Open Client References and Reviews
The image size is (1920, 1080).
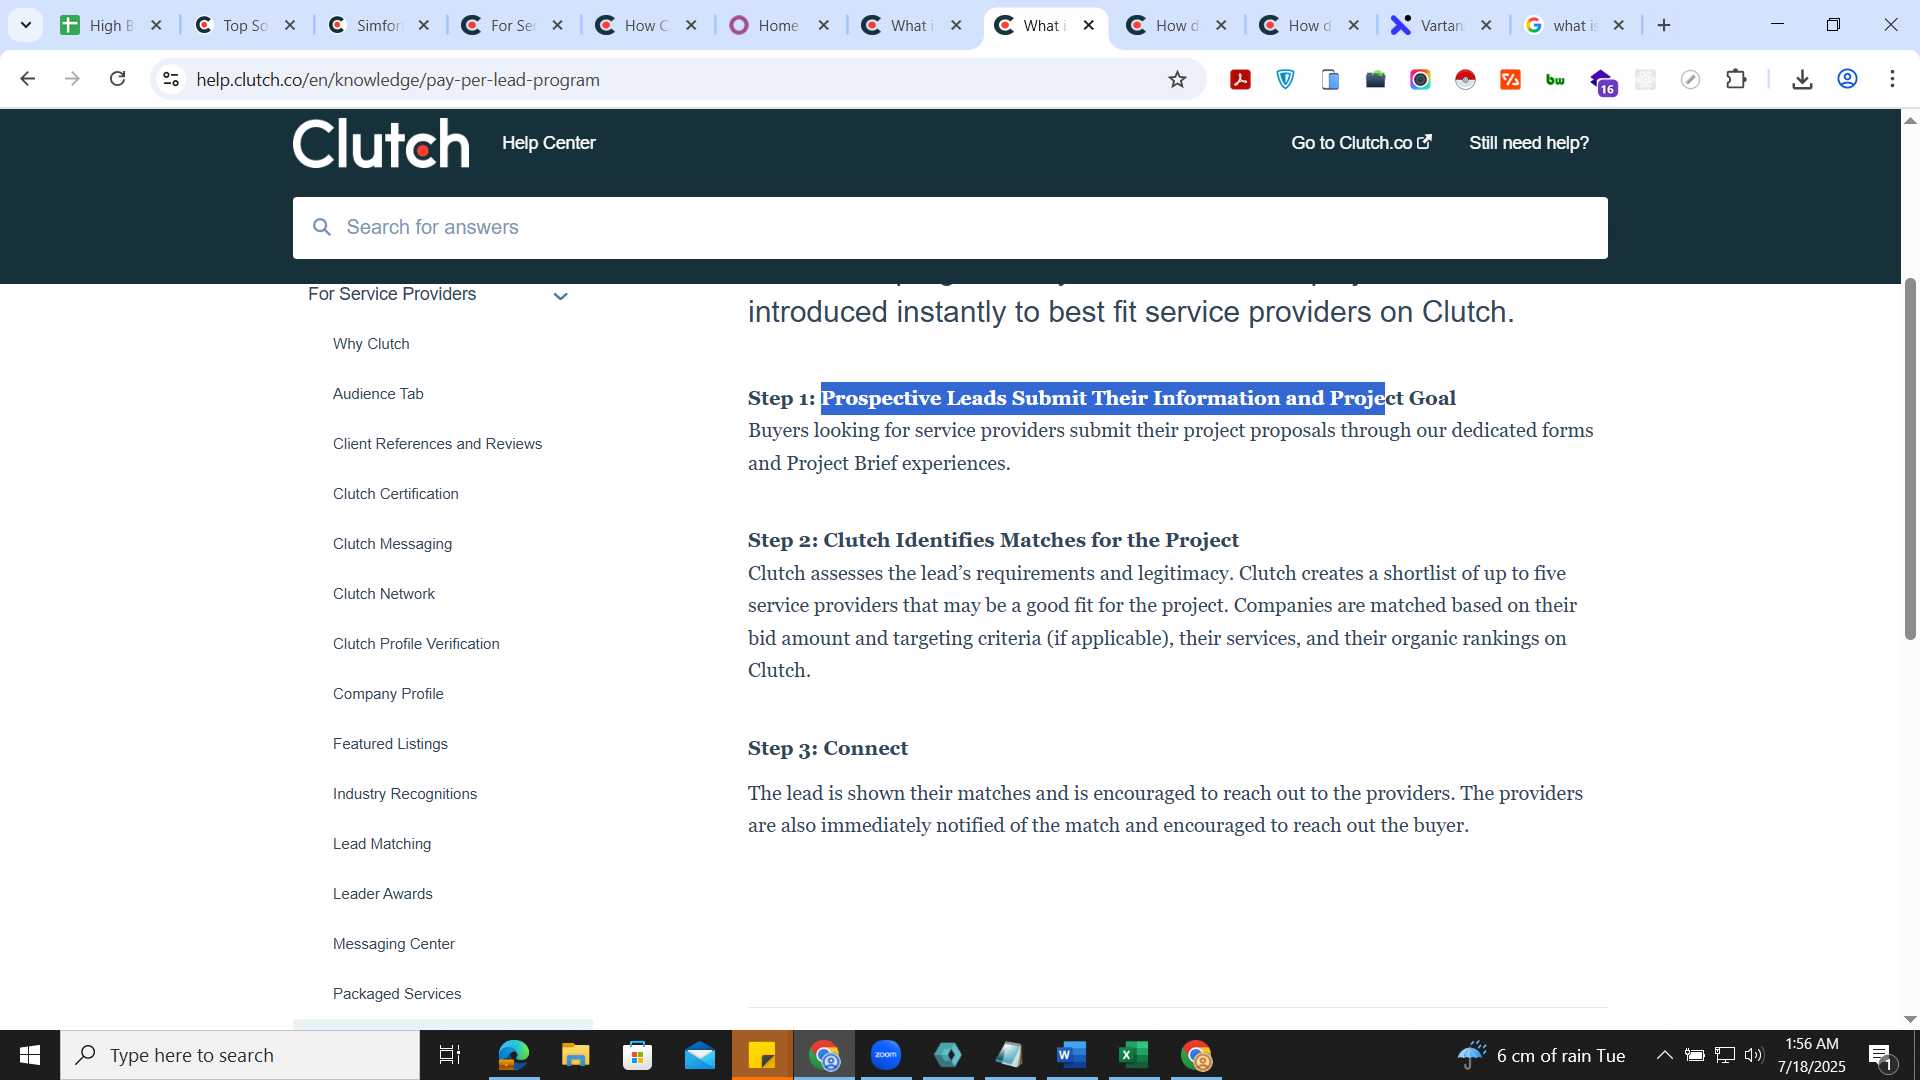pos(437,444)
